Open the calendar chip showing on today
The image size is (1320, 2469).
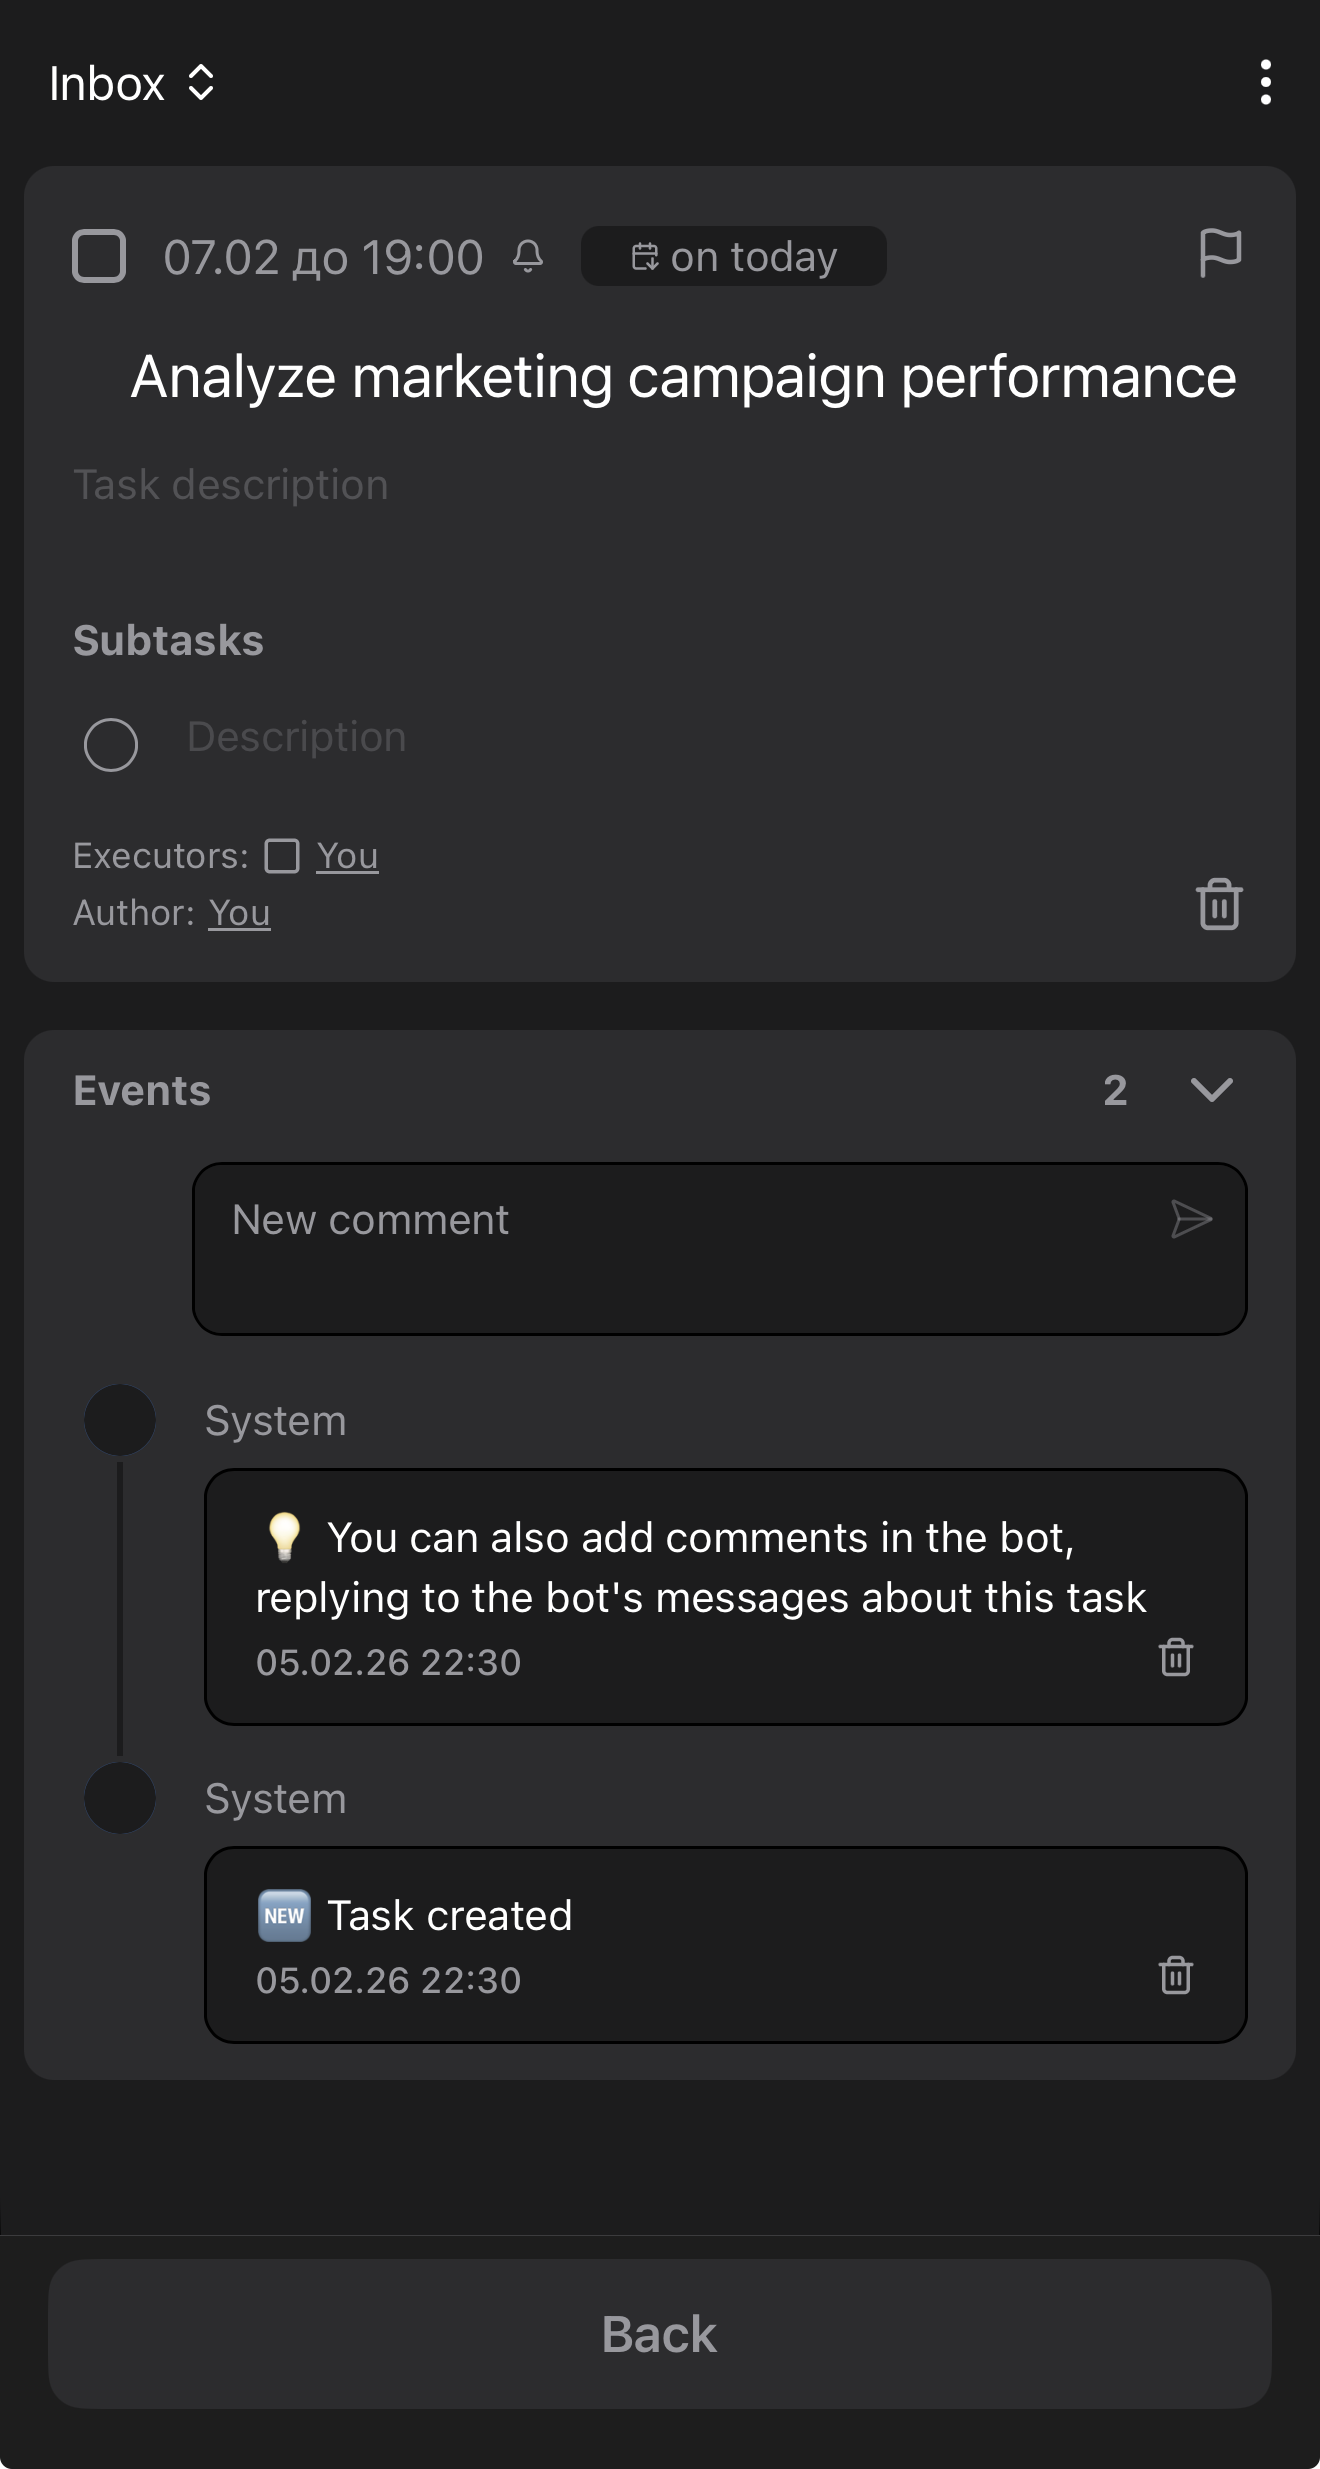click(x=733, y=256)
